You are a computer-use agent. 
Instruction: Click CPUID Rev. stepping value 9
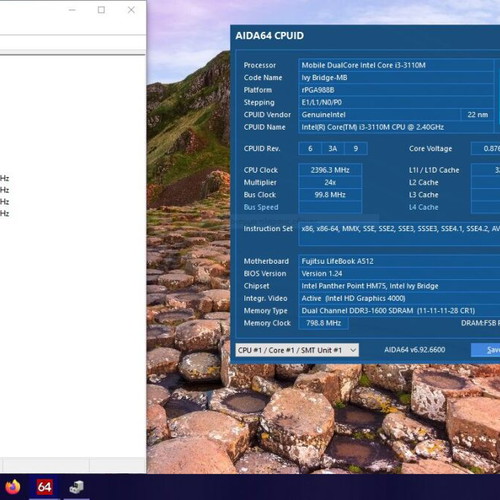tap(356, 148)
